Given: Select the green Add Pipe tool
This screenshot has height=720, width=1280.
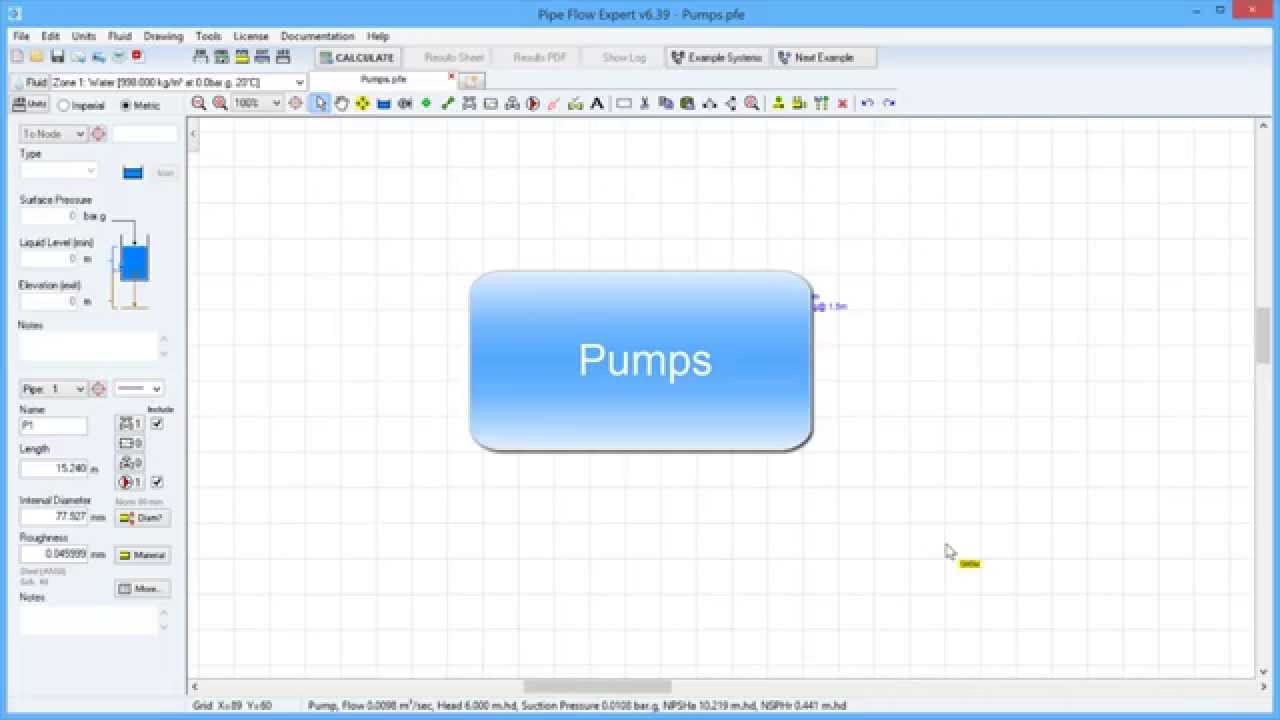Looking at the screenshot, I should 448,103.
